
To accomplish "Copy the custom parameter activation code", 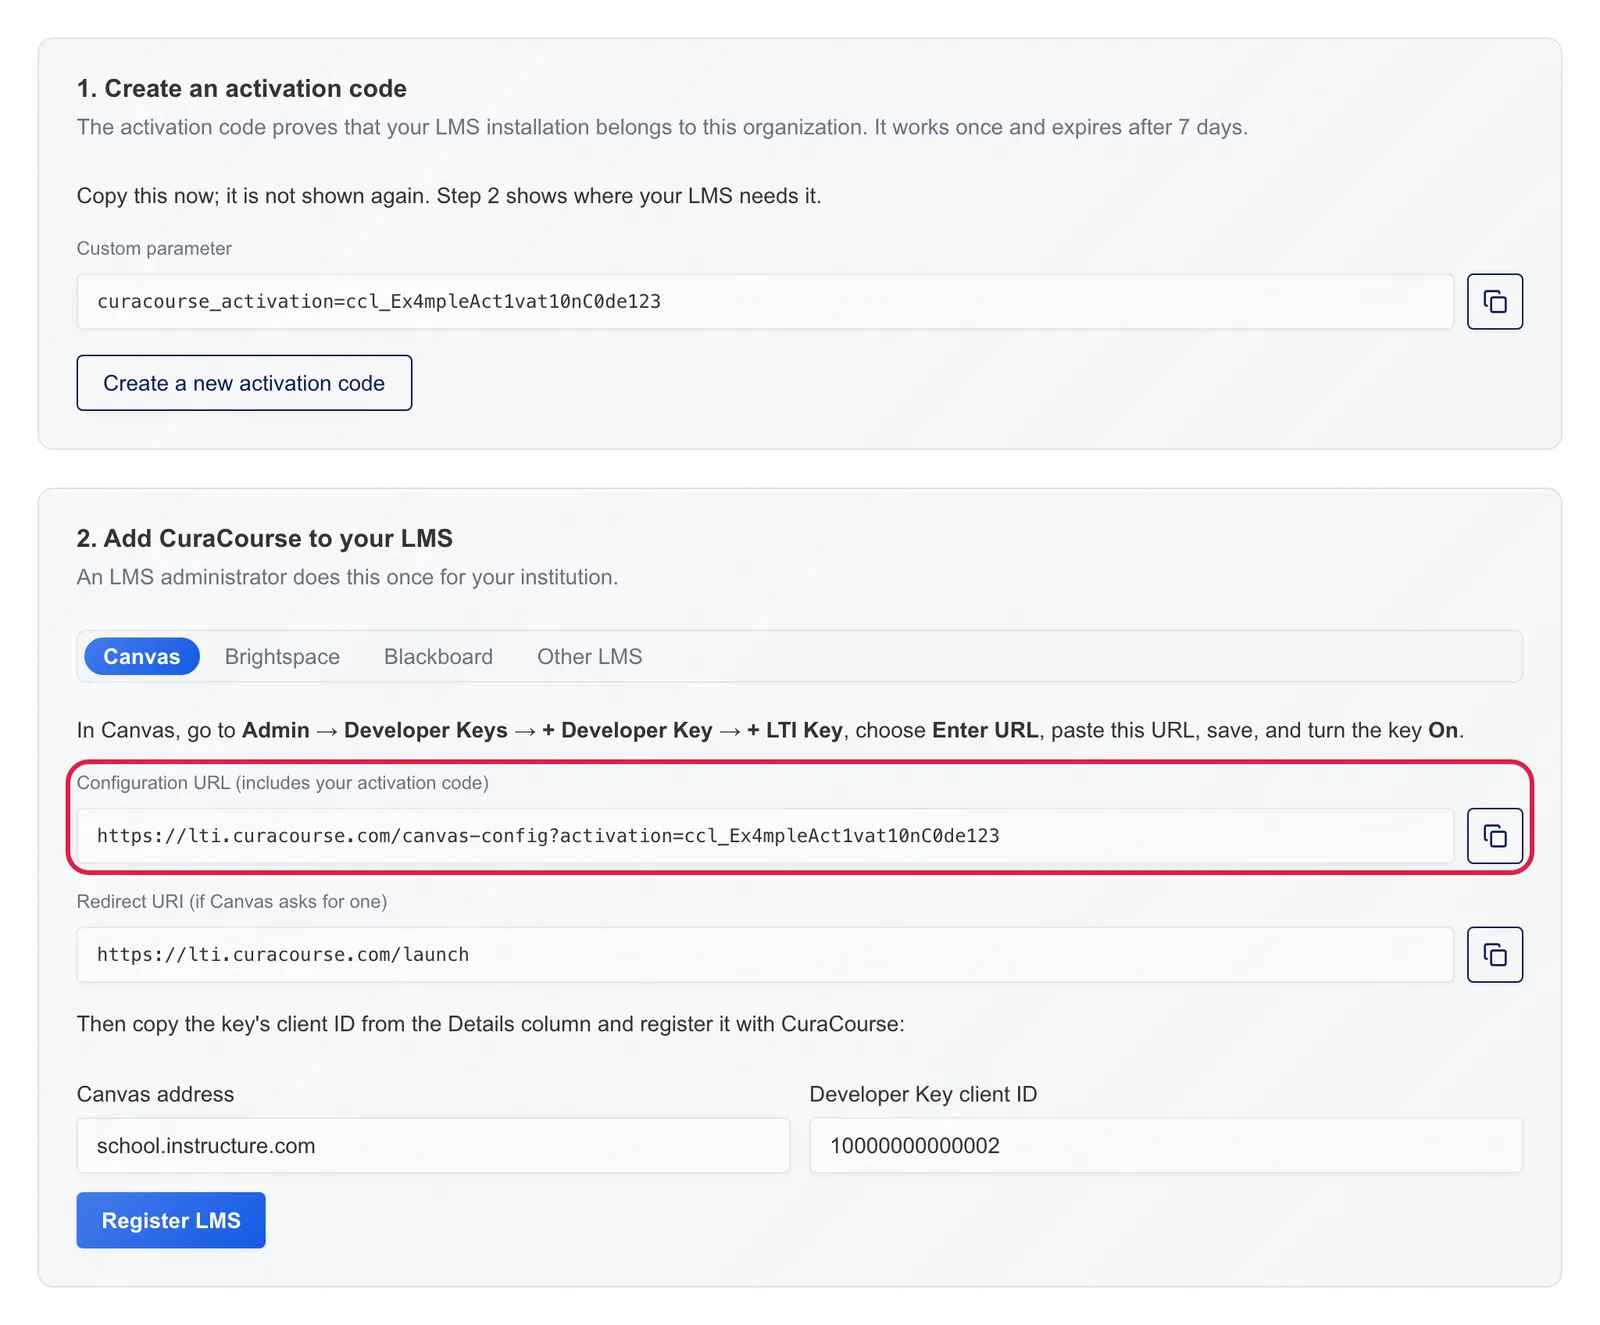I will [x=1494, y=301].
